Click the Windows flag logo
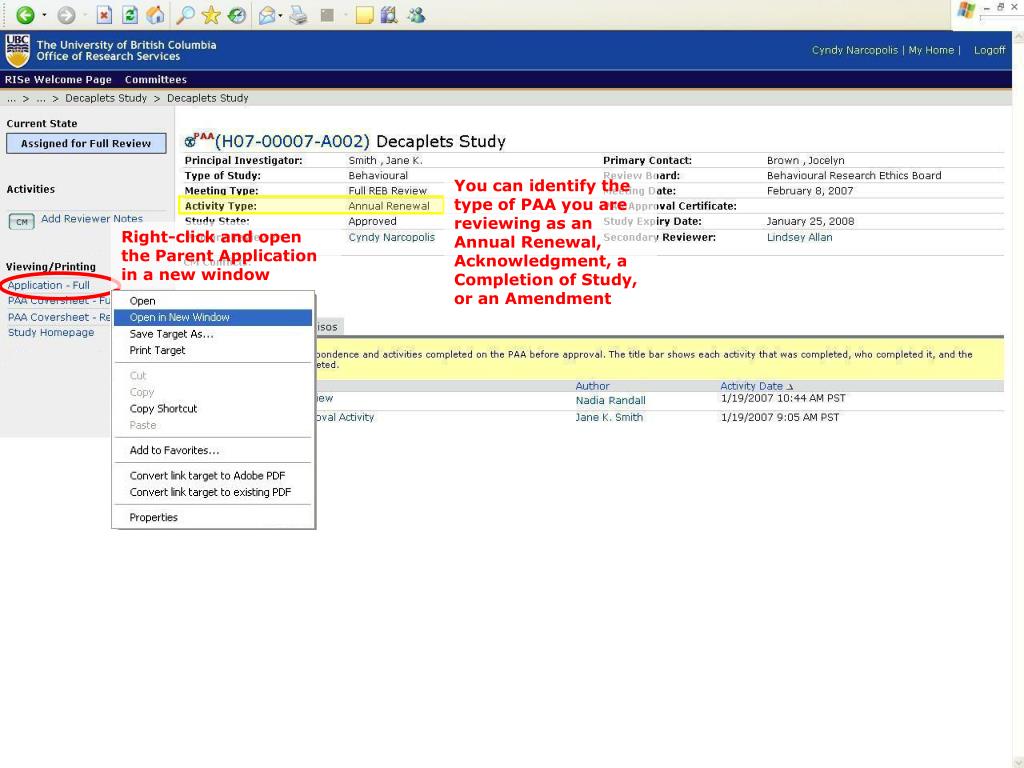Viewport: 1024px width, 768px height. 966,10
